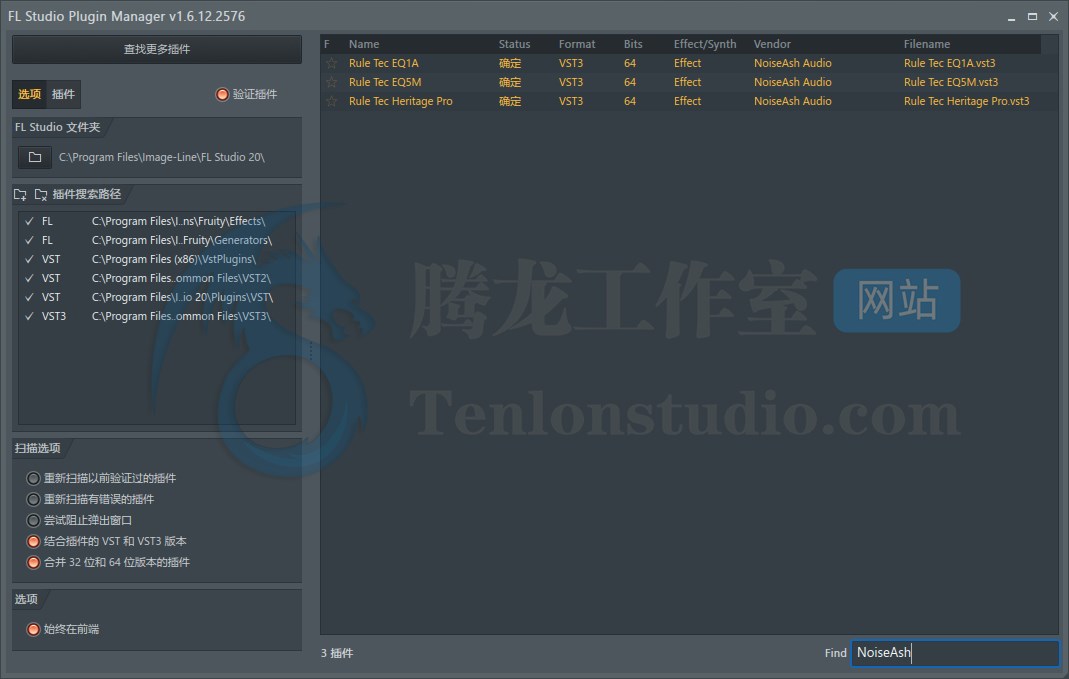
Task: Favorite the Rule Tec EQ5M plugin star
Action: (x=331, y=82)
